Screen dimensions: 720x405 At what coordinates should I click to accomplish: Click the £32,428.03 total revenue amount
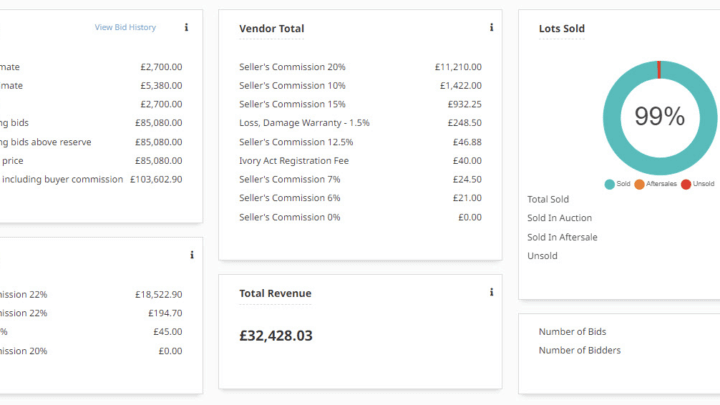(x=276, y=336)
